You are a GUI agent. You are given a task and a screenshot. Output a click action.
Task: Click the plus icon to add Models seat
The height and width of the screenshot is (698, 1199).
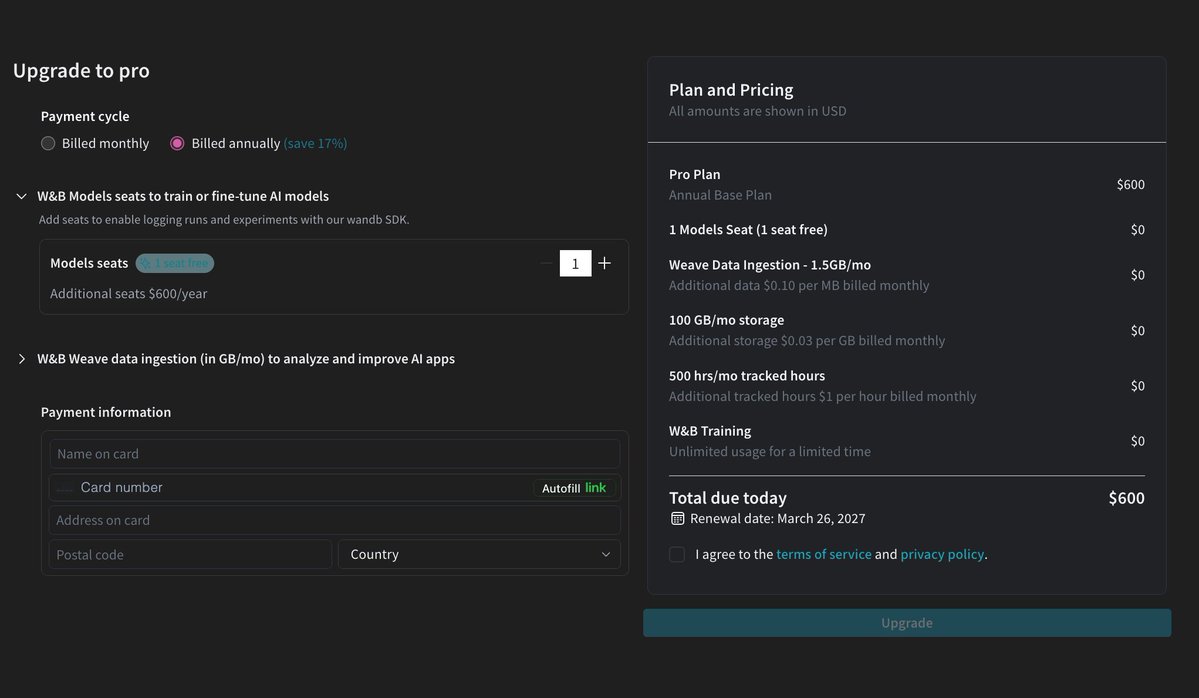click(604, 263)
